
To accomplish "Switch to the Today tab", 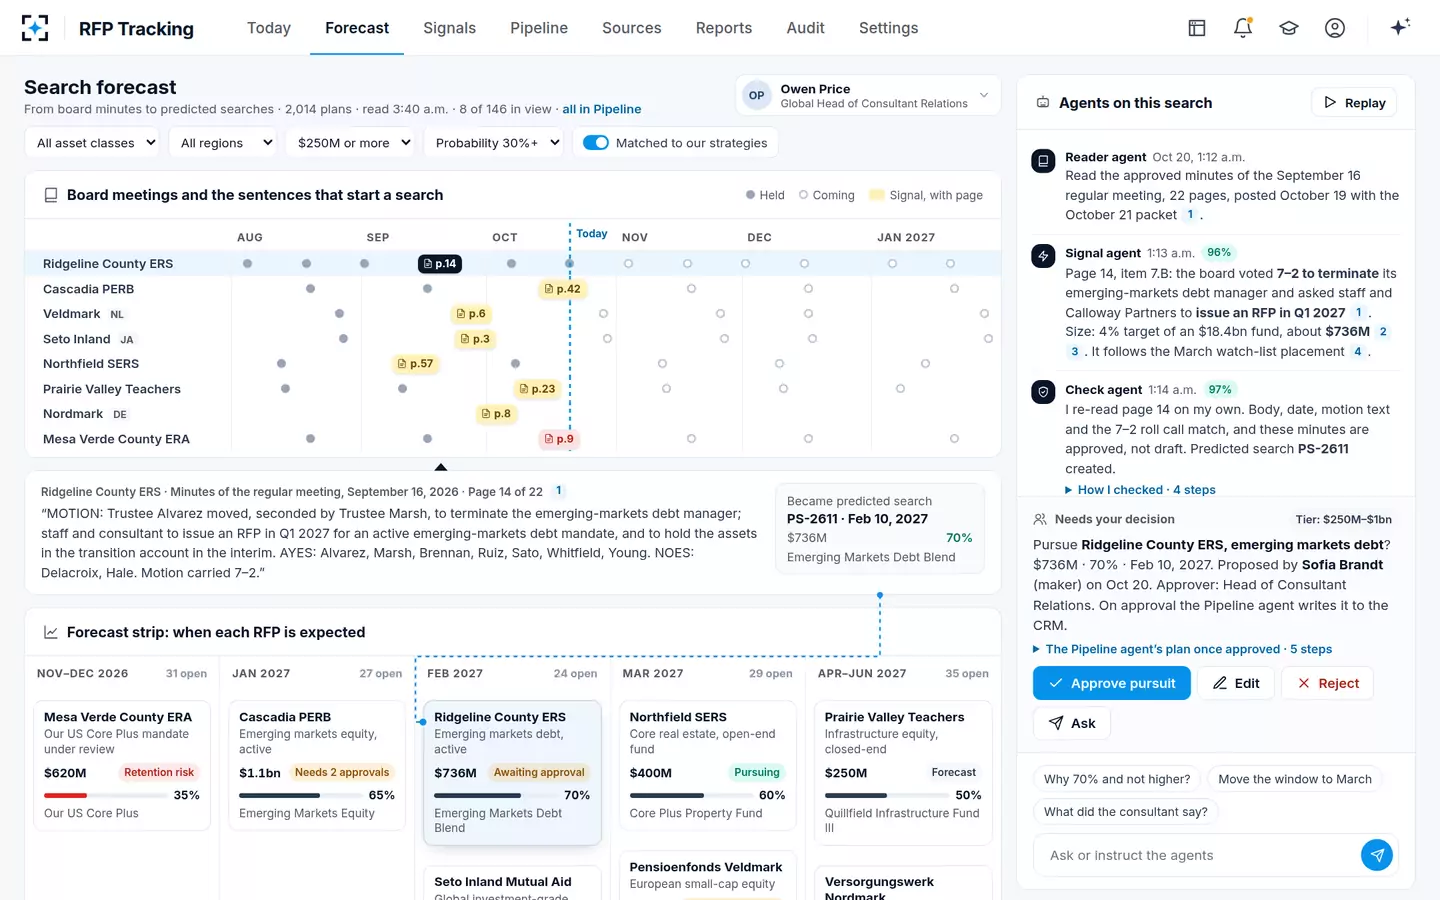I will pos(269,28).
